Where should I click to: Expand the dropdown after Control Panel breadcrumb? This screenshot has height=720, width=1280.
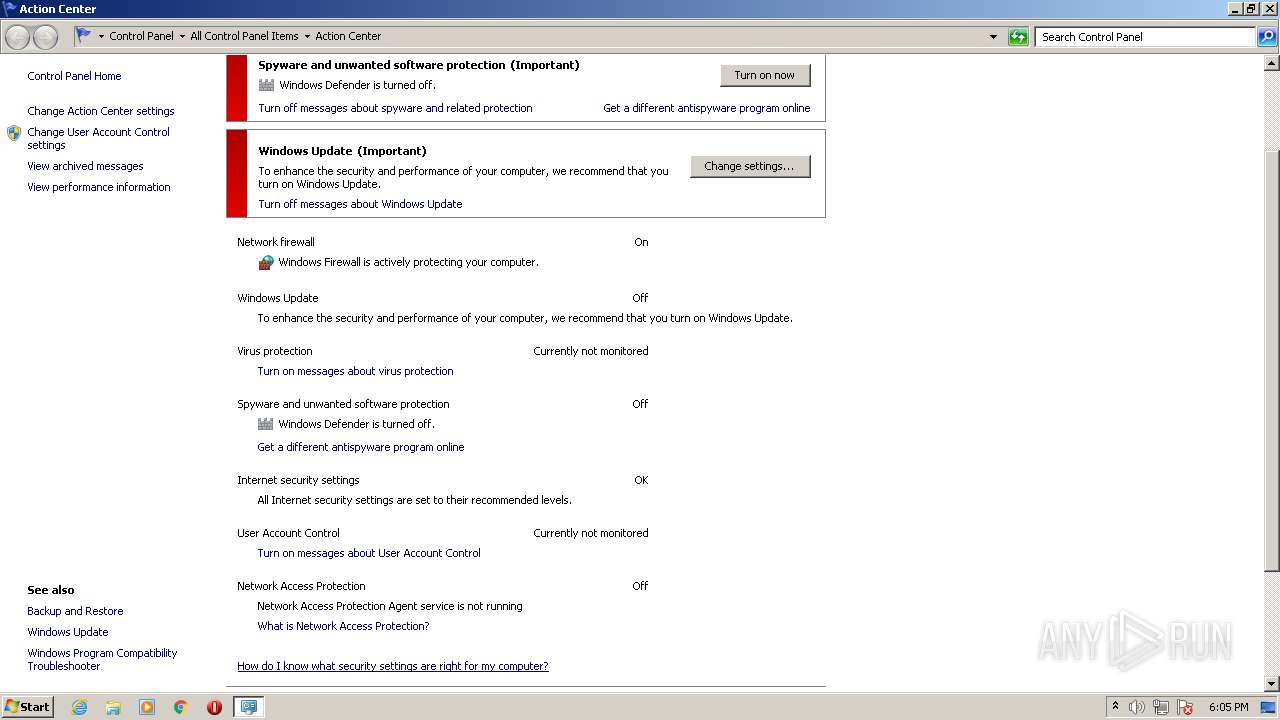coord(182,37)
